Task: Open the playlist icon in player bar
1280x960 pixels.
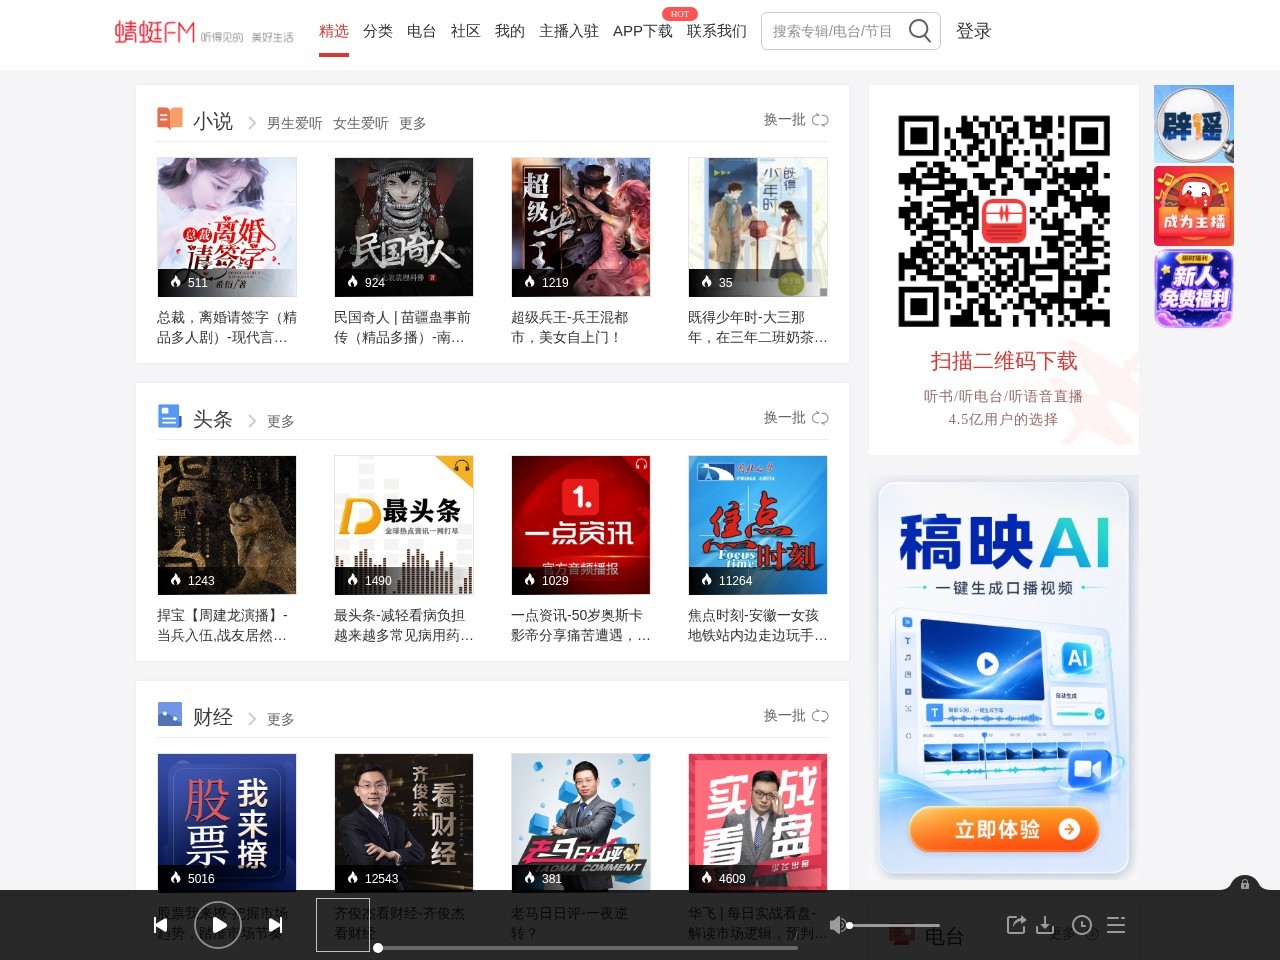Action: (1116, 925)
